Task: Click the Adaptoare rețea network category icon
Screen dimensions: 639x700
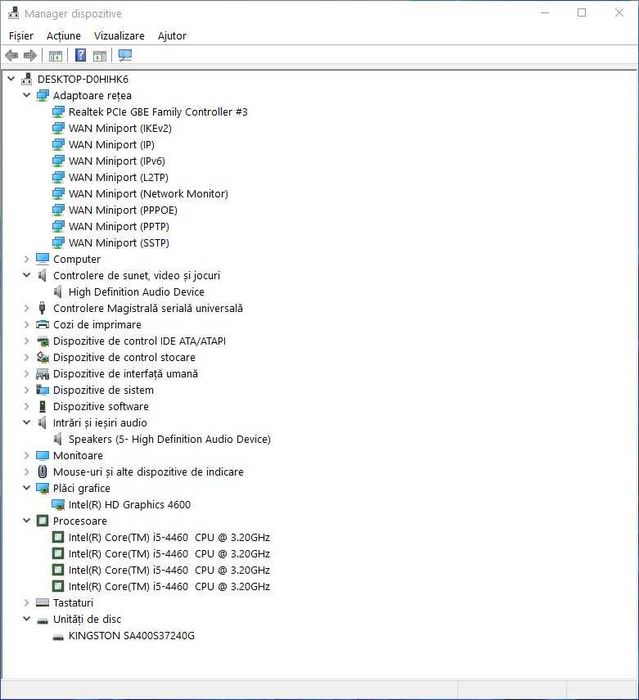Action: pos(42,96)
